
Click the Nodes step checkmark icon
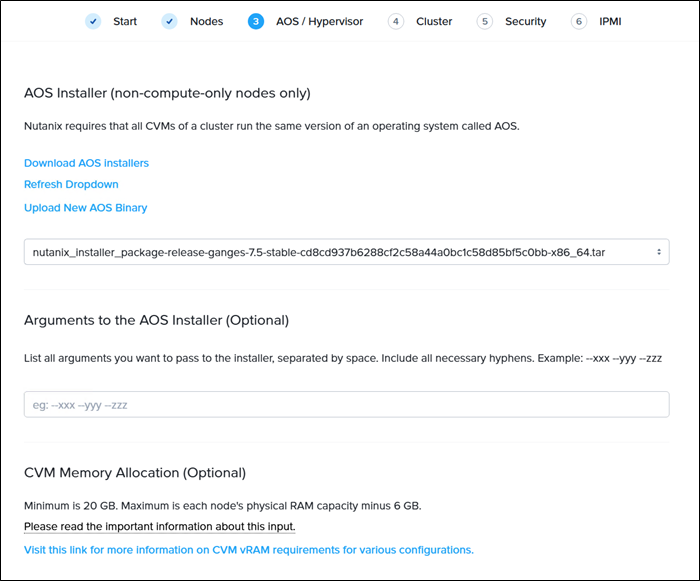tap(169, 21)
